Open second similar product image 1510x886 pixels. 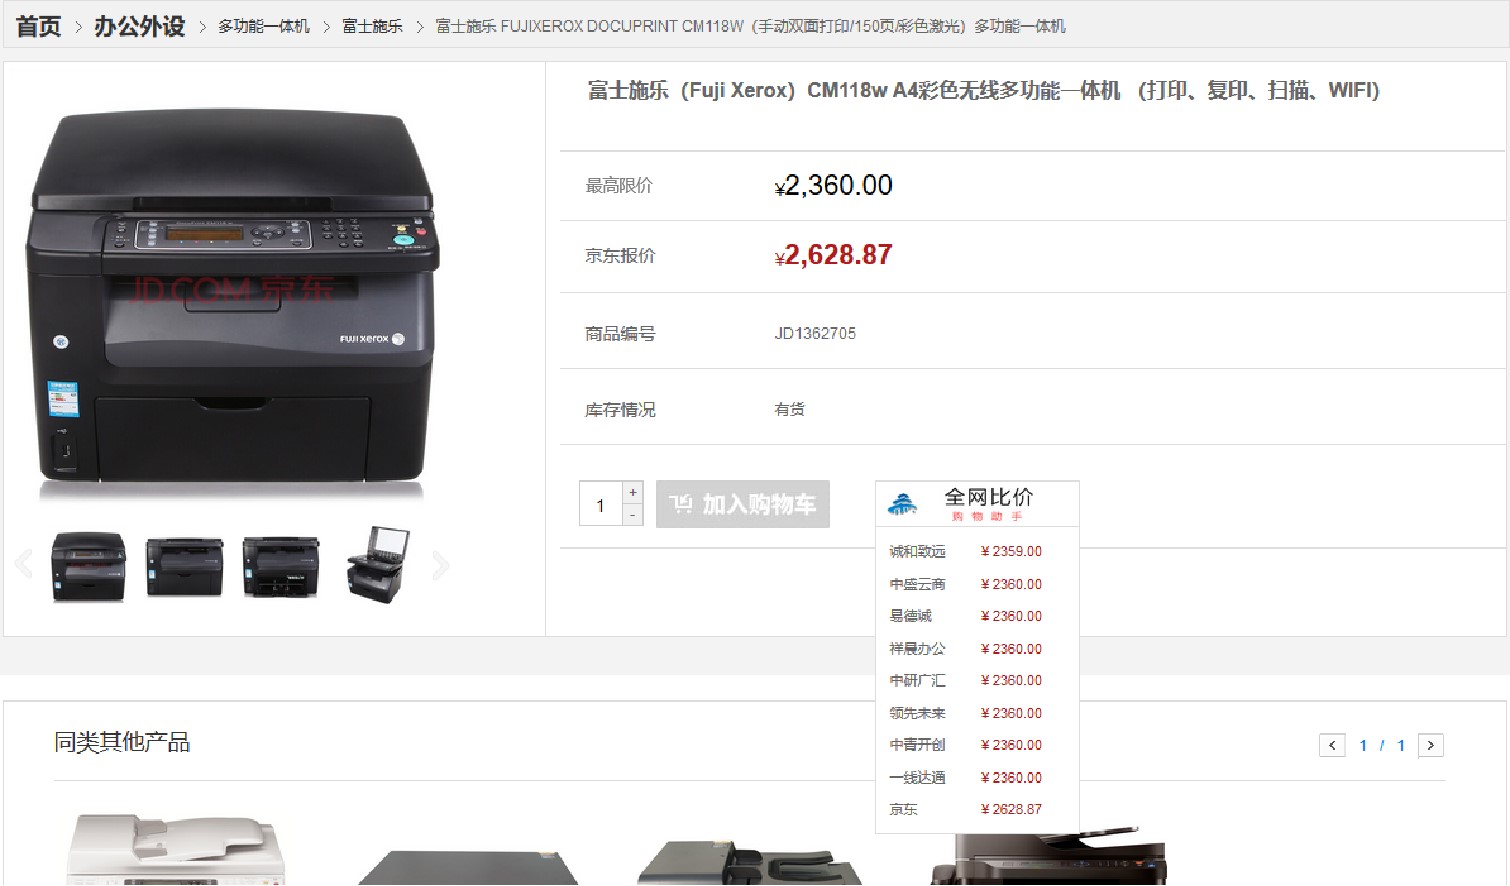pyautogui.click(x=468, y=867)
